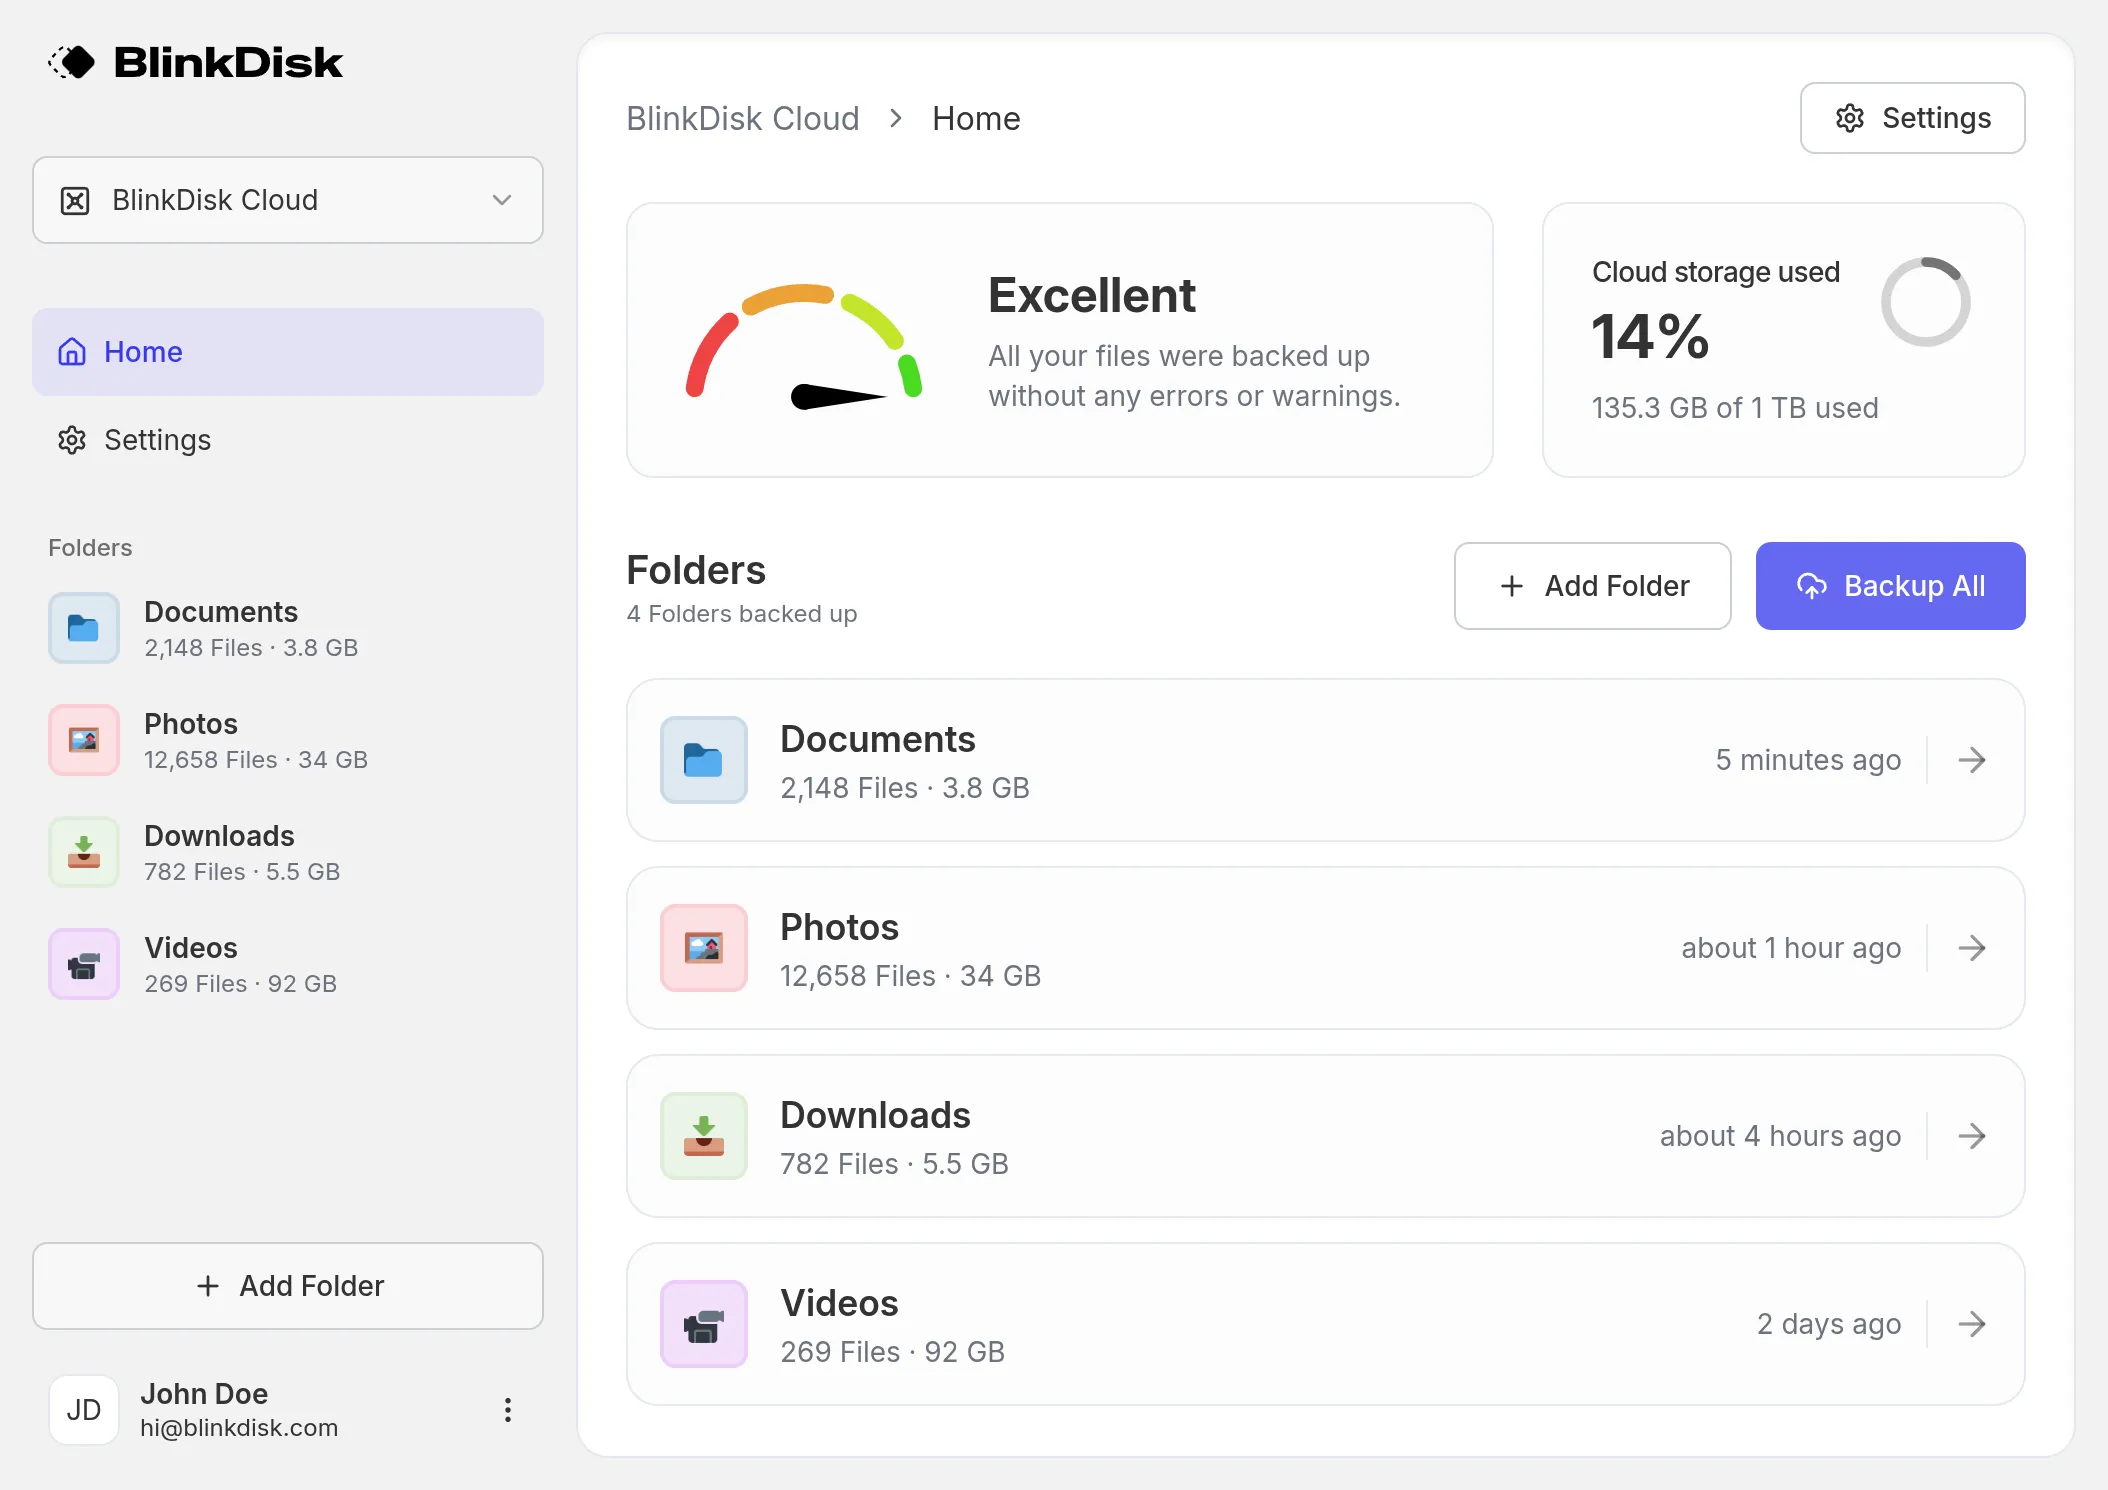The image size is (2108, 1490).
Task: Select Home in the breadcrumb trail
Action: point(975,118)
